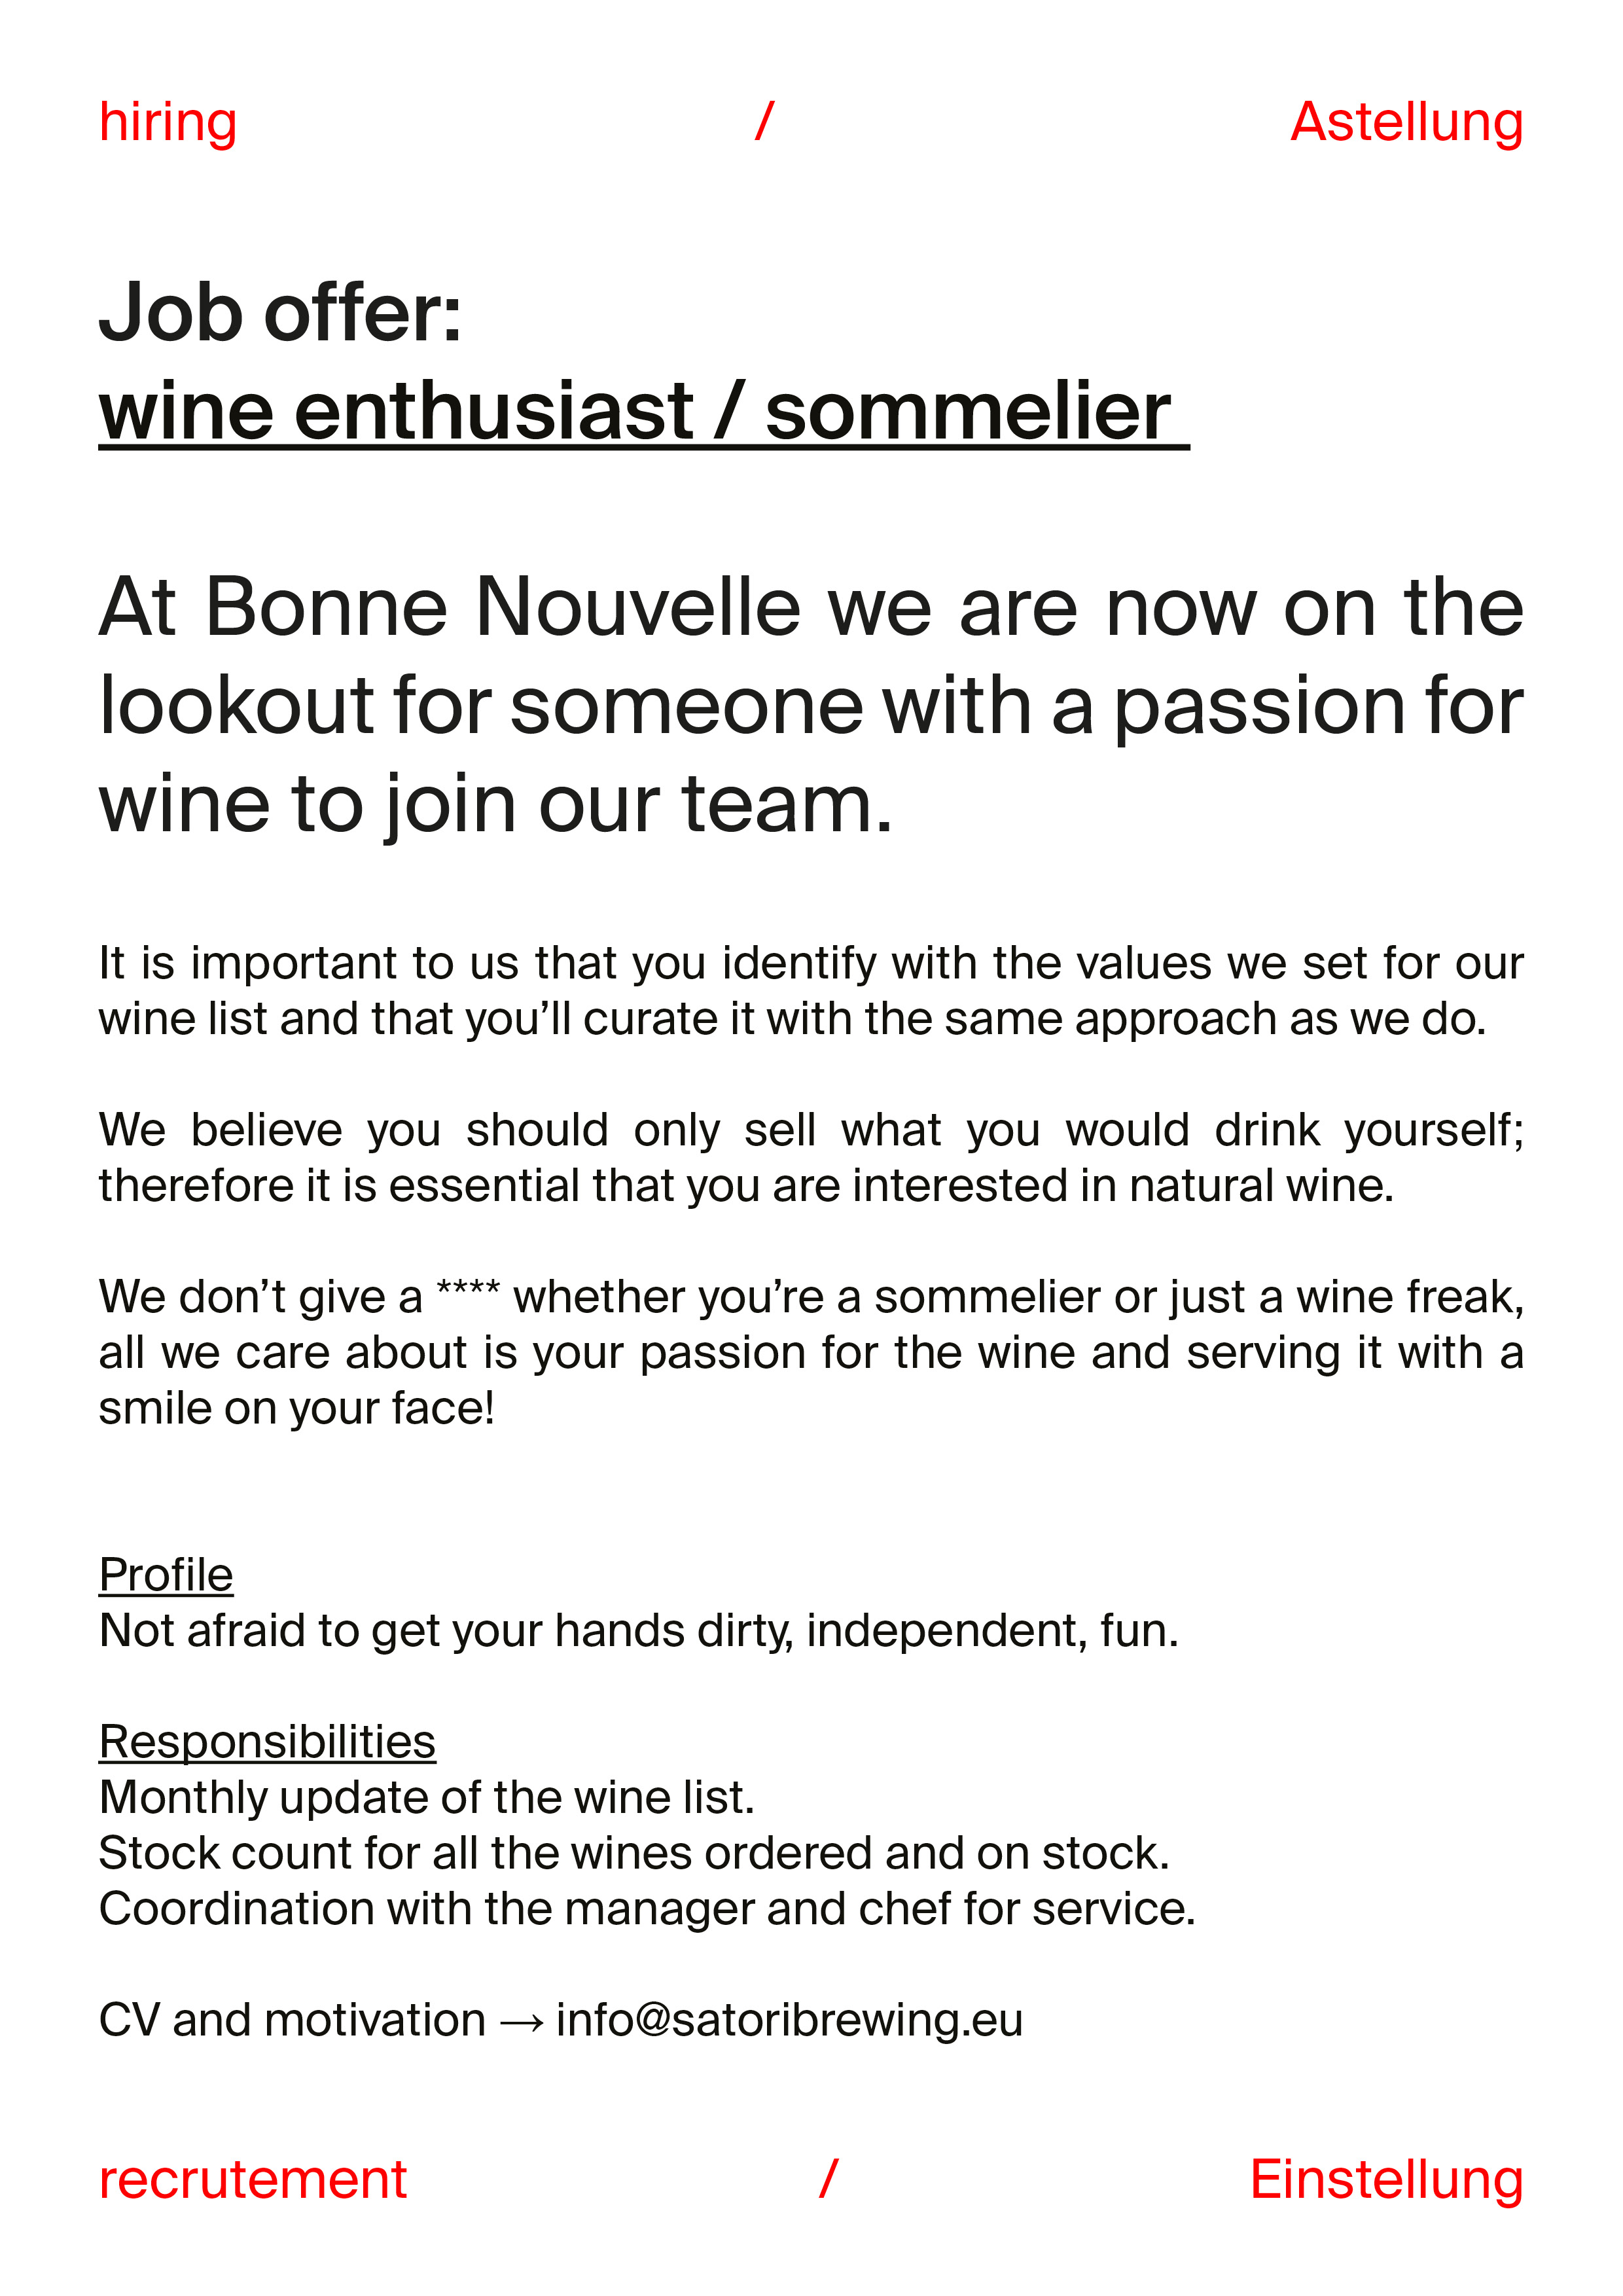Click the red 'Astellung' header word
Screen dimensions: 1623x2296
tap(1406, 123)
